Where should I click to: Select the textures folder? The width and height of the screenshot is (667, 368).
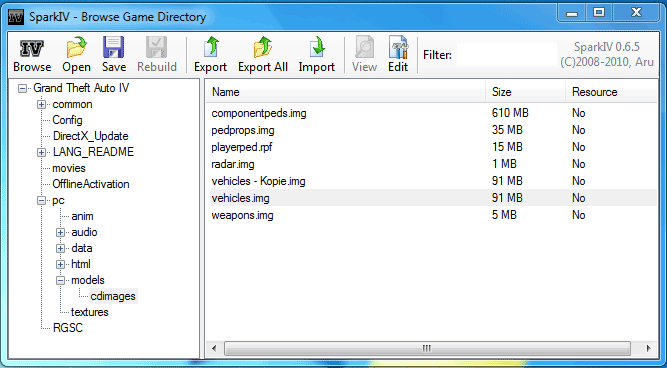(90, 312)
